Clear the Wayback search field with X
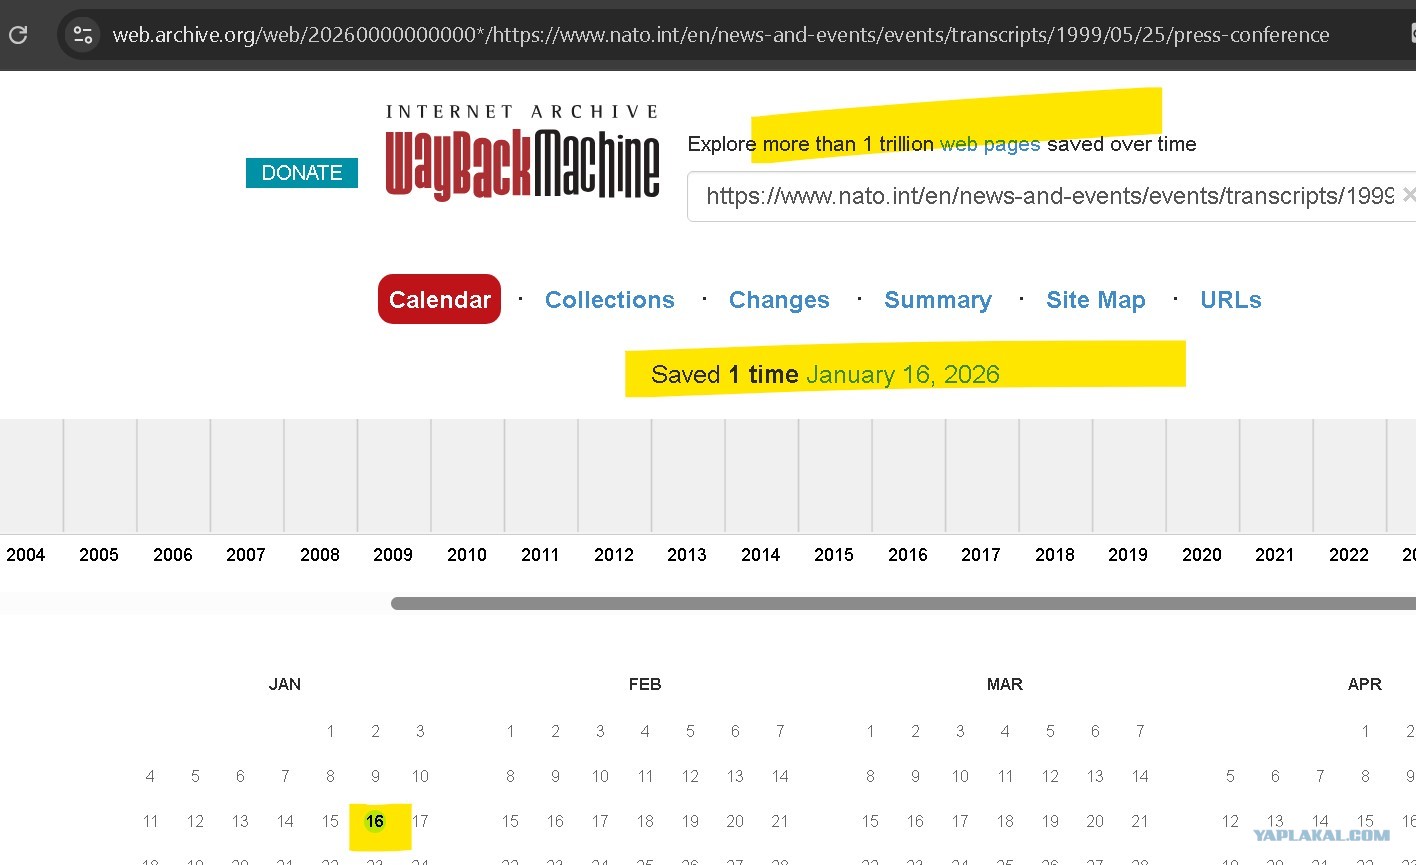 click(1408, 195)
